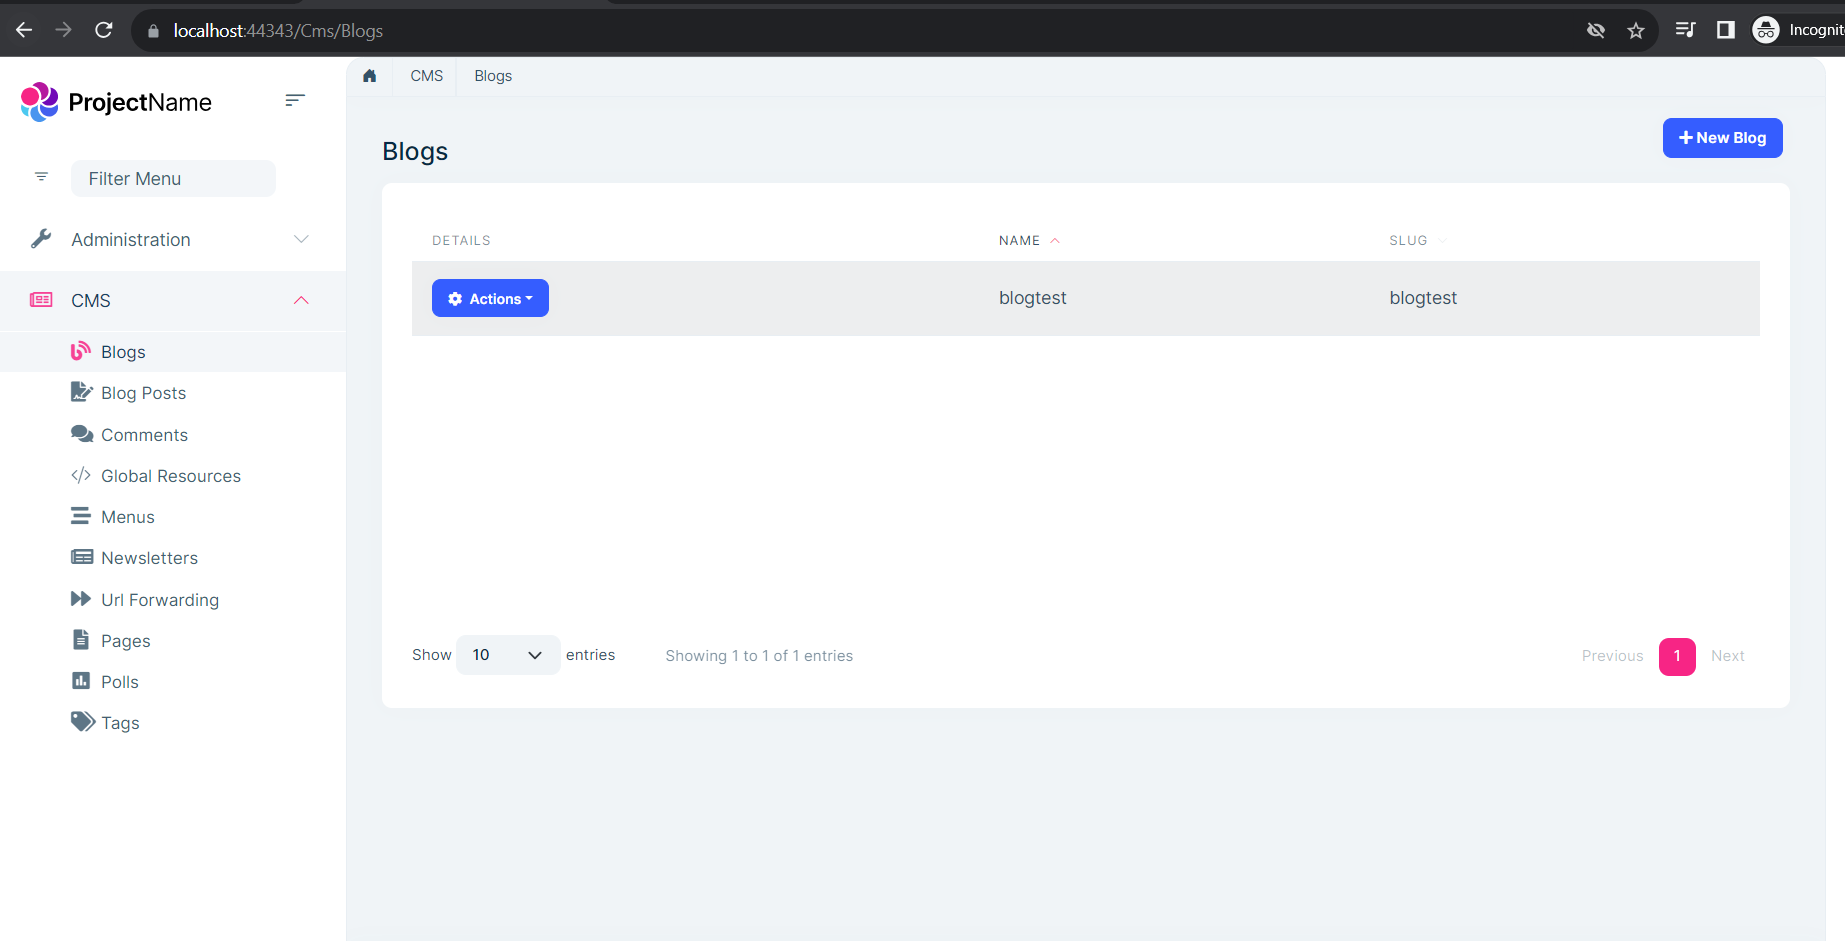Click the Newsletters list icon
The height and width of the screenshot is (941, 1845).
click(82, 557)
